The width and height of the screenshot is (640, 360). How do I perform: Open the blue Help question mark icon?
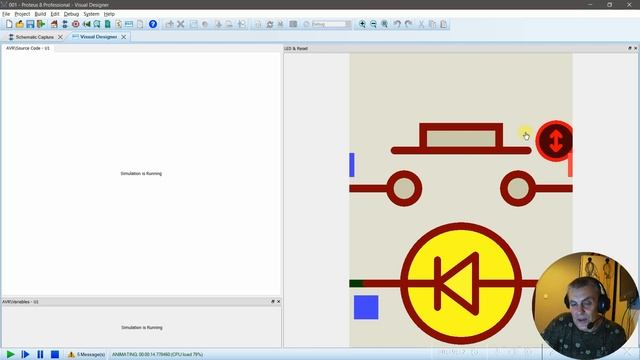[x=153, y=24]
